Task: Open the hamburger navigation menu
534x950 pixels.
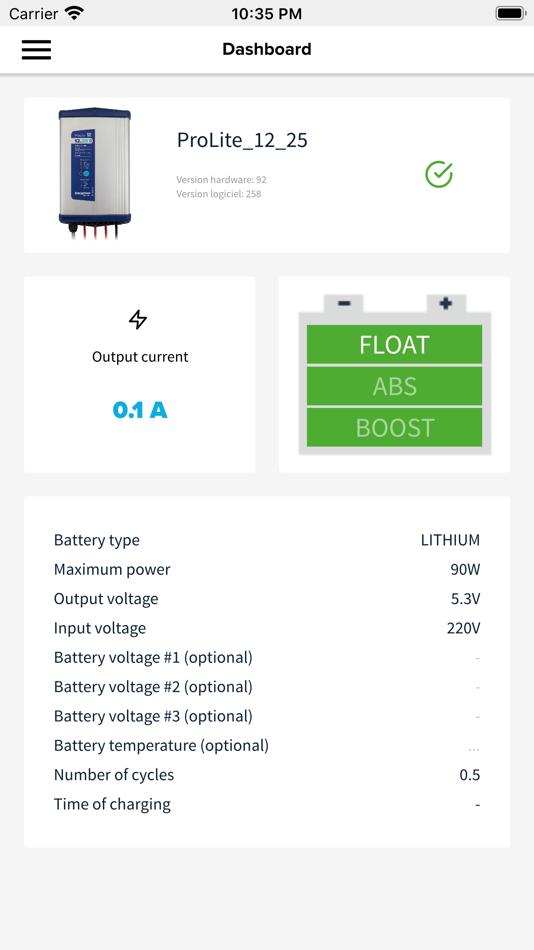Action: pos(36,50)
